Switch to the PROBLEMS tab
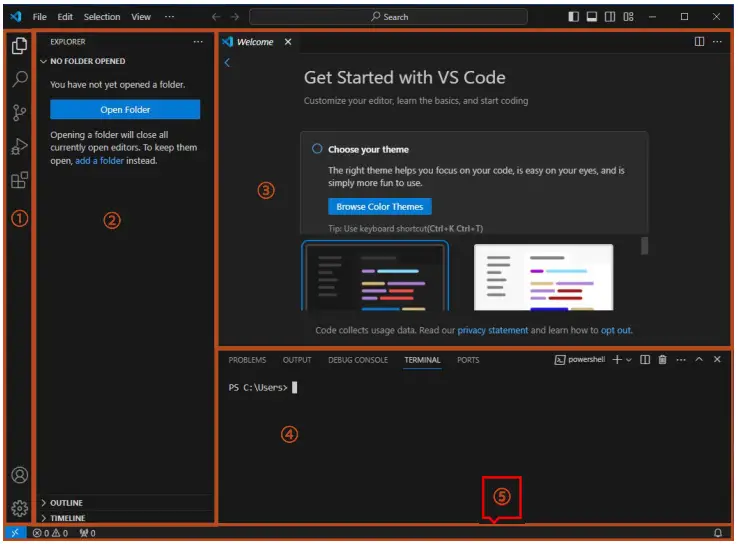The image size is (738, 544). (x=247, y=360)
